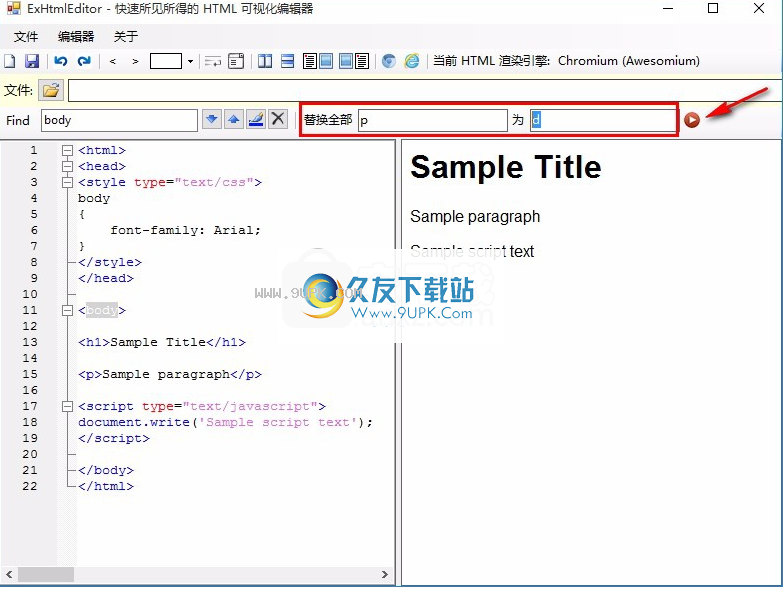The height and width of the screenshot is (592, 783).
Task: Click the '>' tag insert button
Action: point(135,61)
